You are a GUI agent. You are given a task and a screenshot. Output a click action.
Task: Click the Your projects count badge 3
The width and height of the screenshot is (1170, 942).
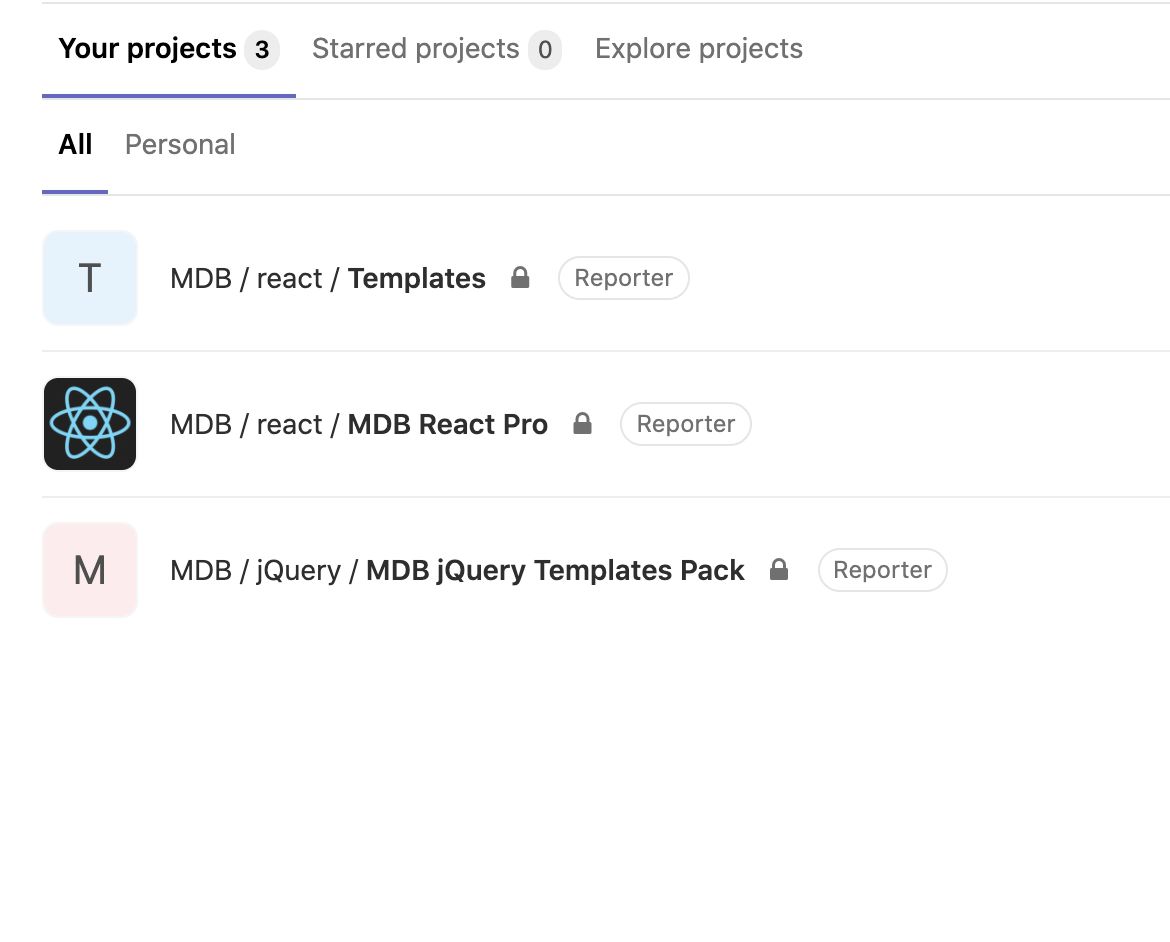pyautogui.click(x=262, y=50)
